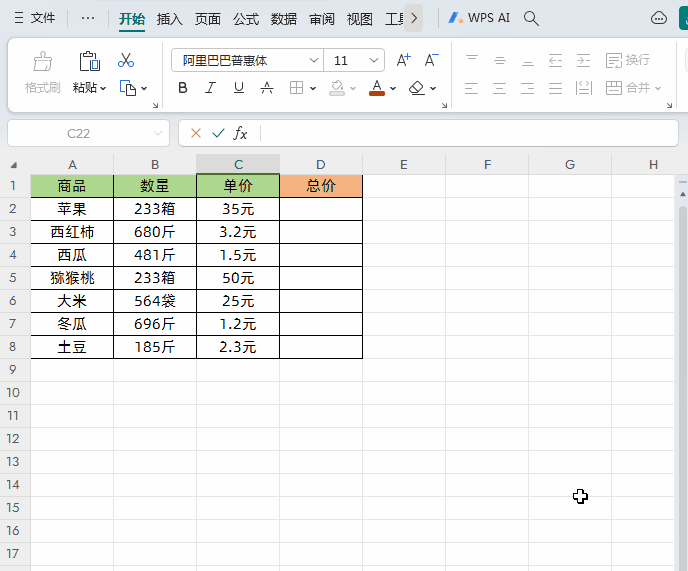Switch to the 审阅 tab
The width and height of the screenshot is (688, 571).
point(322,19)
